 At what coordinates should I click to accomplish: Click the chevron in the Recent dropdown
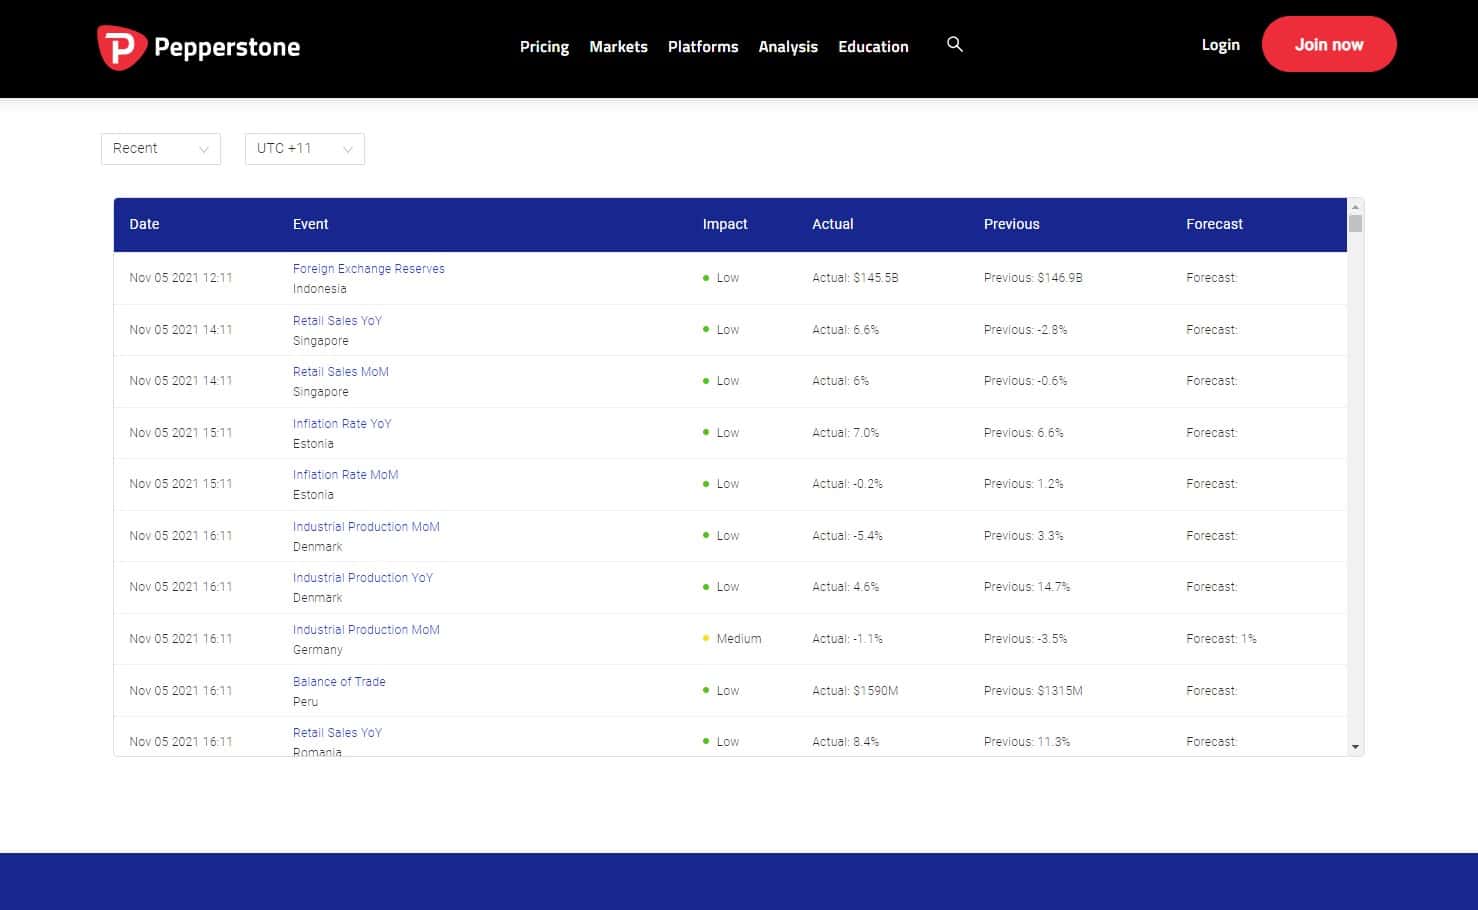click(204, 149)
